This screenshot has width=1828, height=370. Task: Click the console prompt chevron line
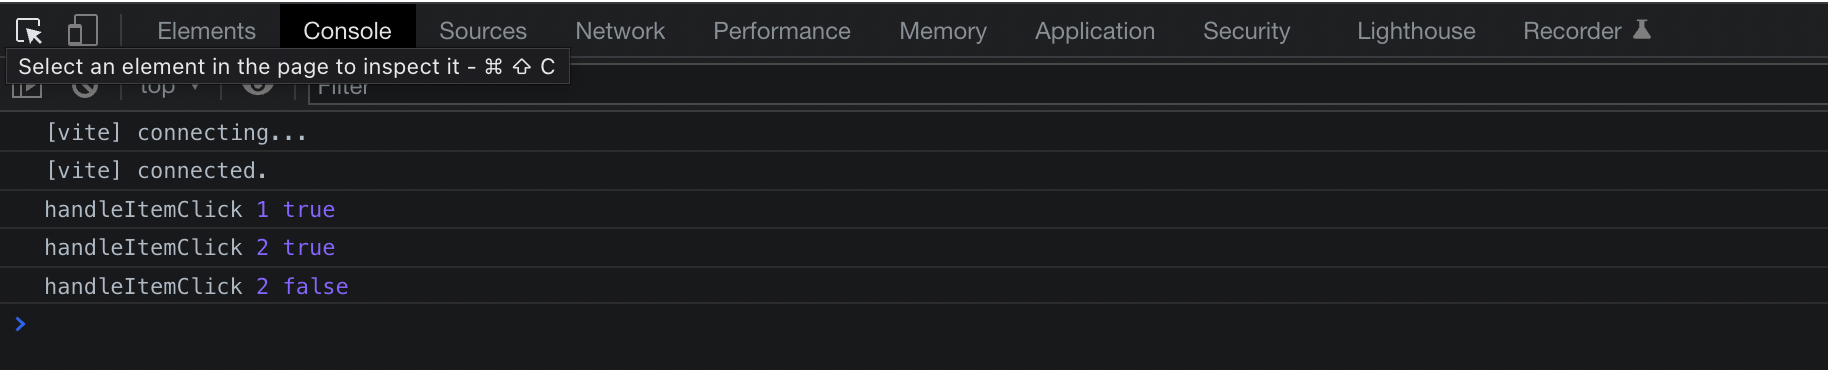click(x=914, y=324)
